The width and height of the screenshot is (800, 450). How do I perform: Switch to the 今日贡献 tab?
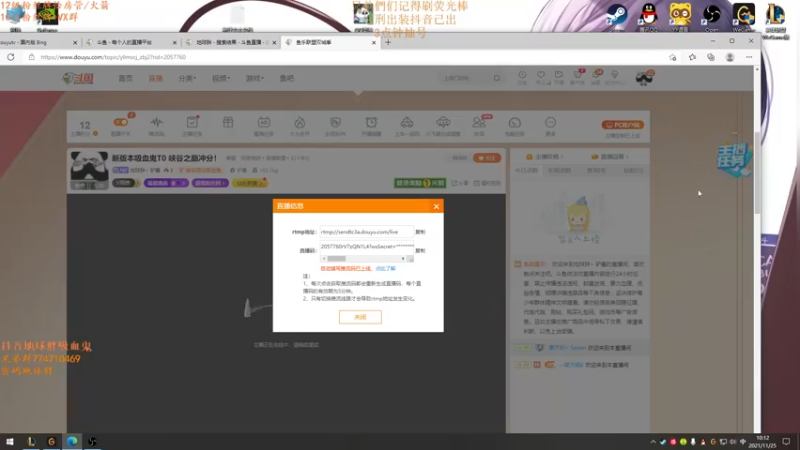(527, 170)
